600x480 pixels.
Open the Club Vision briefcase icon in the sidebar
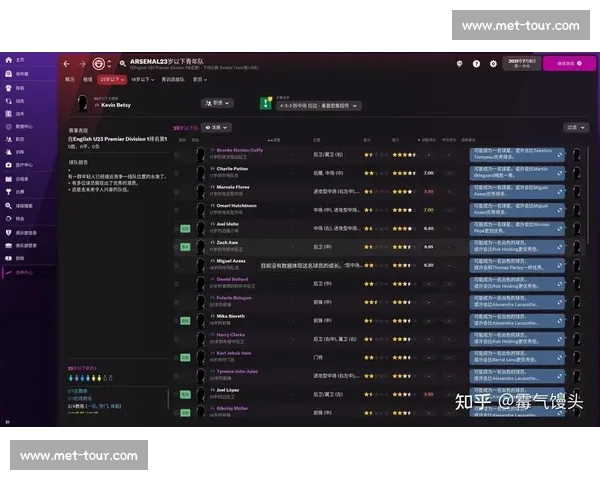[x=8, y=245]
